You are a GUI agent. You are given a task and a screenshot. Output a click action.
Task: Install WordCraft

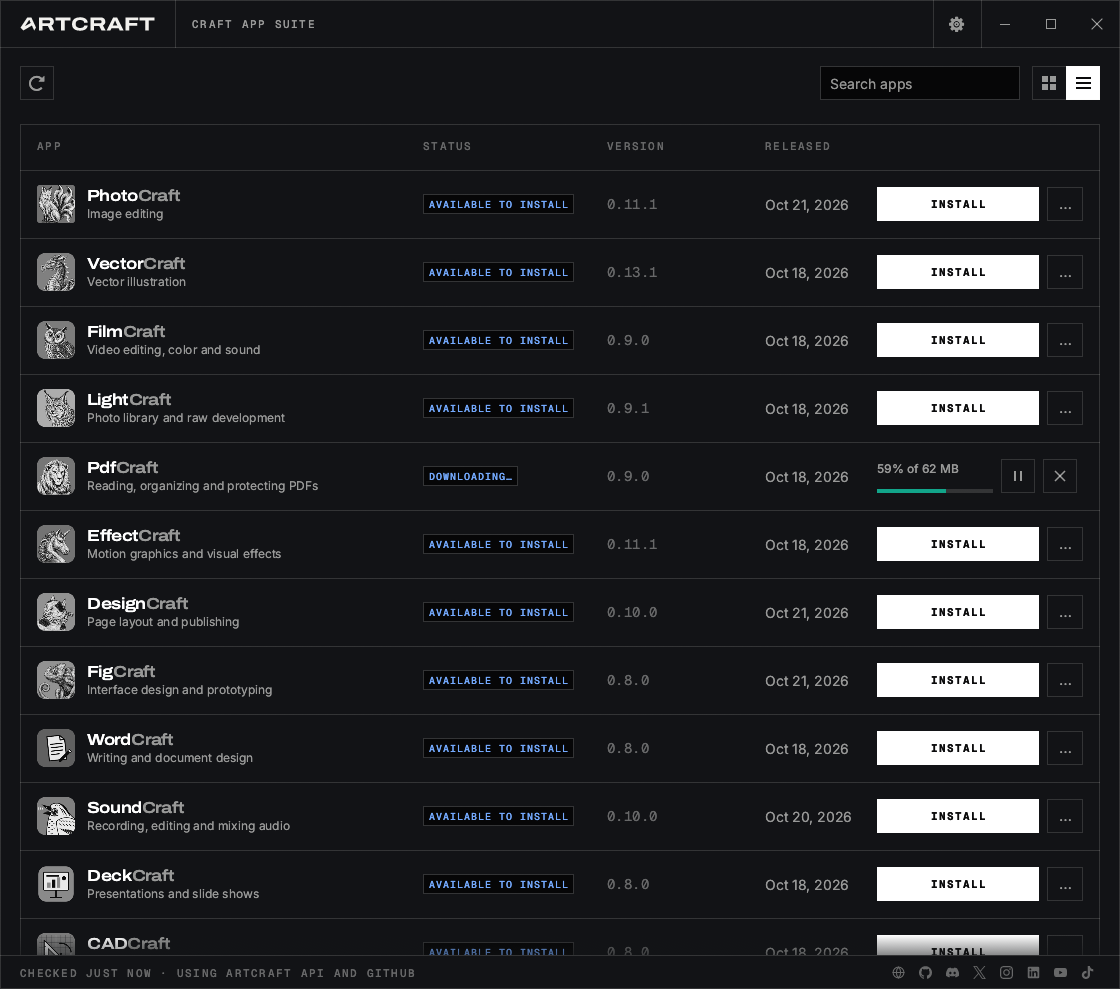[957, 748]
